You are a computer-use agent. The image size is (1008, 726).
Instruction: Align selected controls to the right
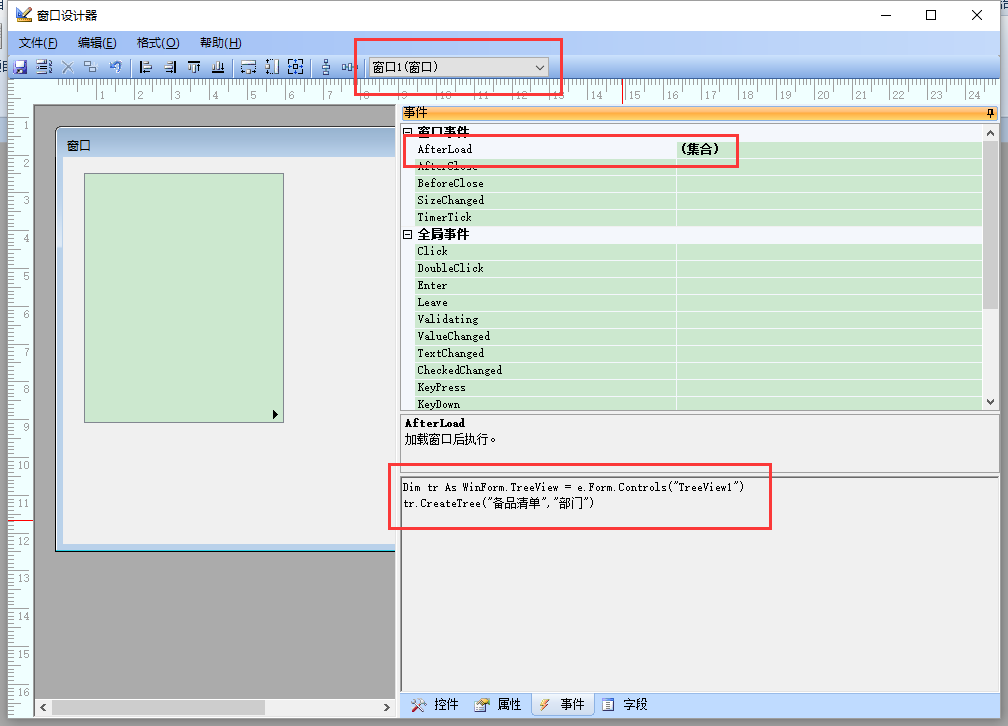170,67
